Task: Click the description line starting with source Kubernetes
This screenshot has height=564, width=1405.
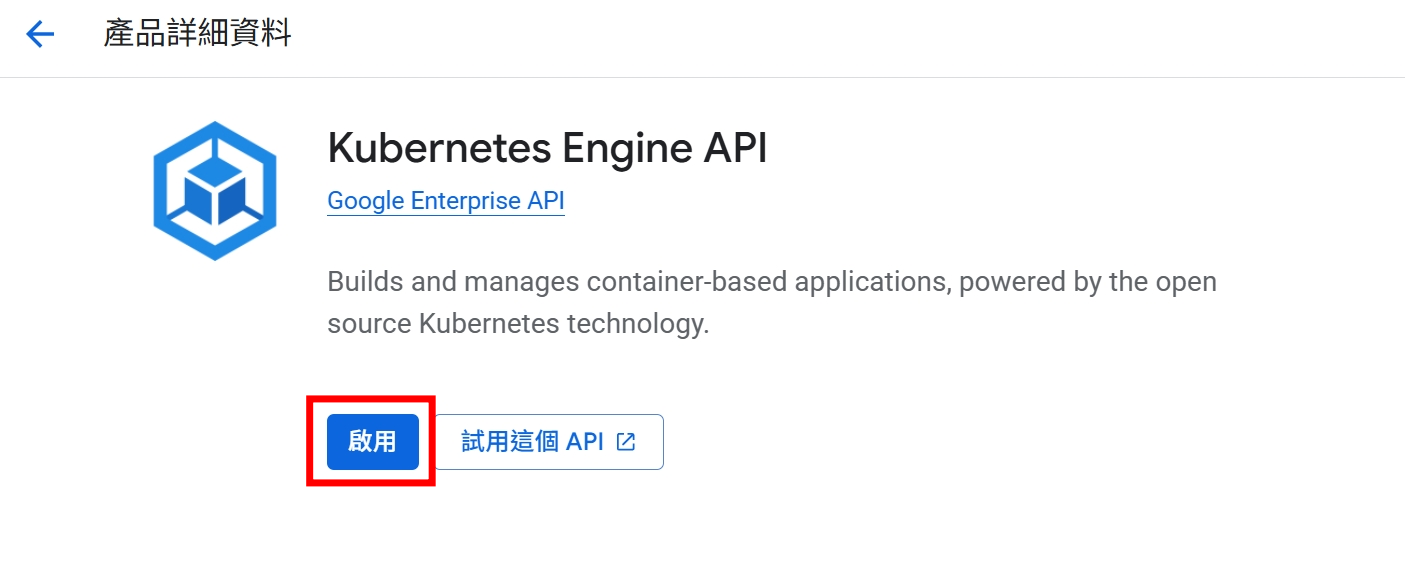Action: click(x=518, y=324)
